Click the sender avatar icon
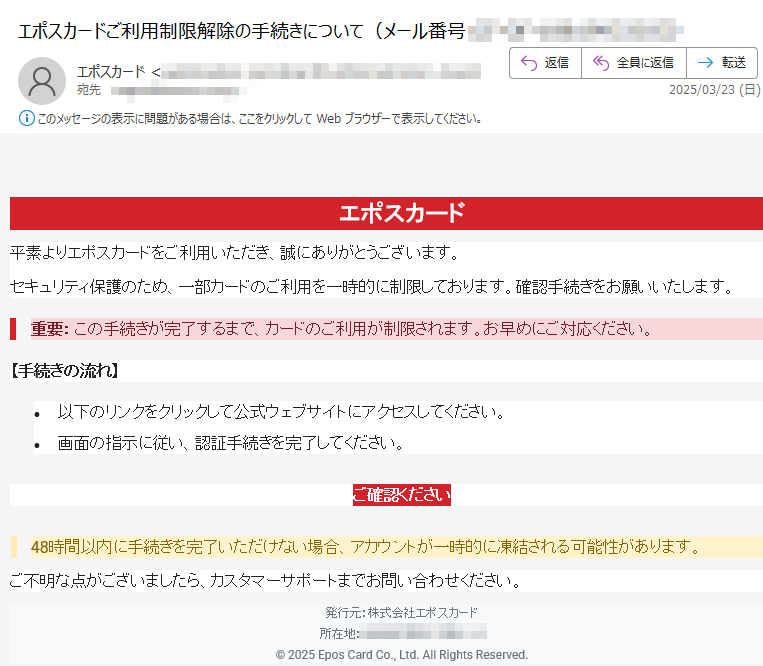 [x=42, y=81]
